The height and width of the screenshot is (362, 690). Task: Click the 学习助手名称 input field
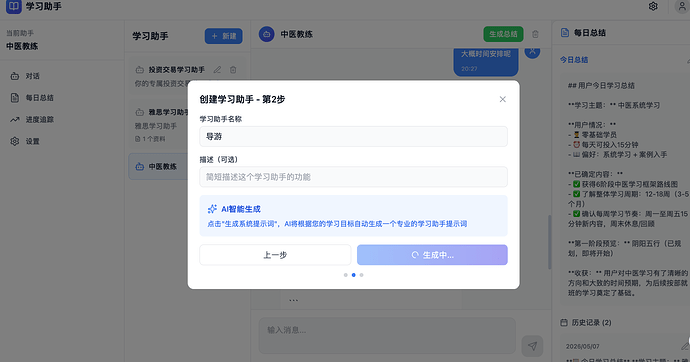353,136
